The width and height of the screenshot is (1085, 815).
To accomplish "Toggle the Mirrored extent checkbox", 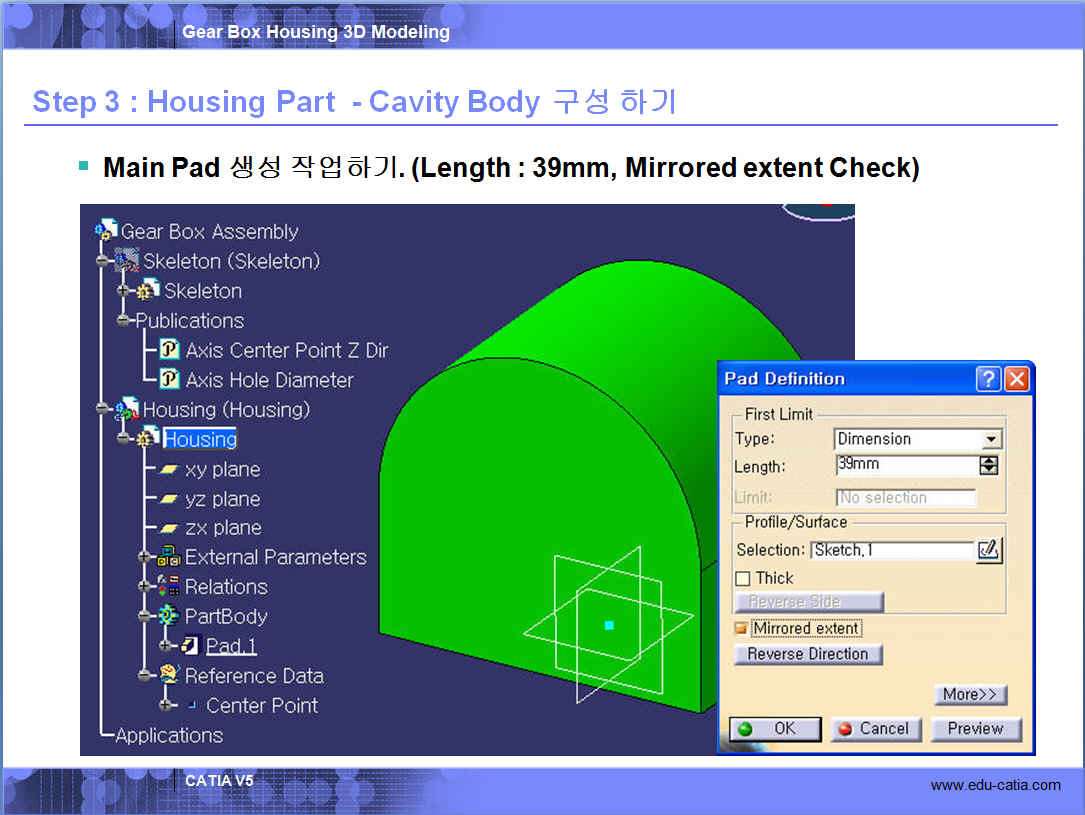I will tap(741, 628).
